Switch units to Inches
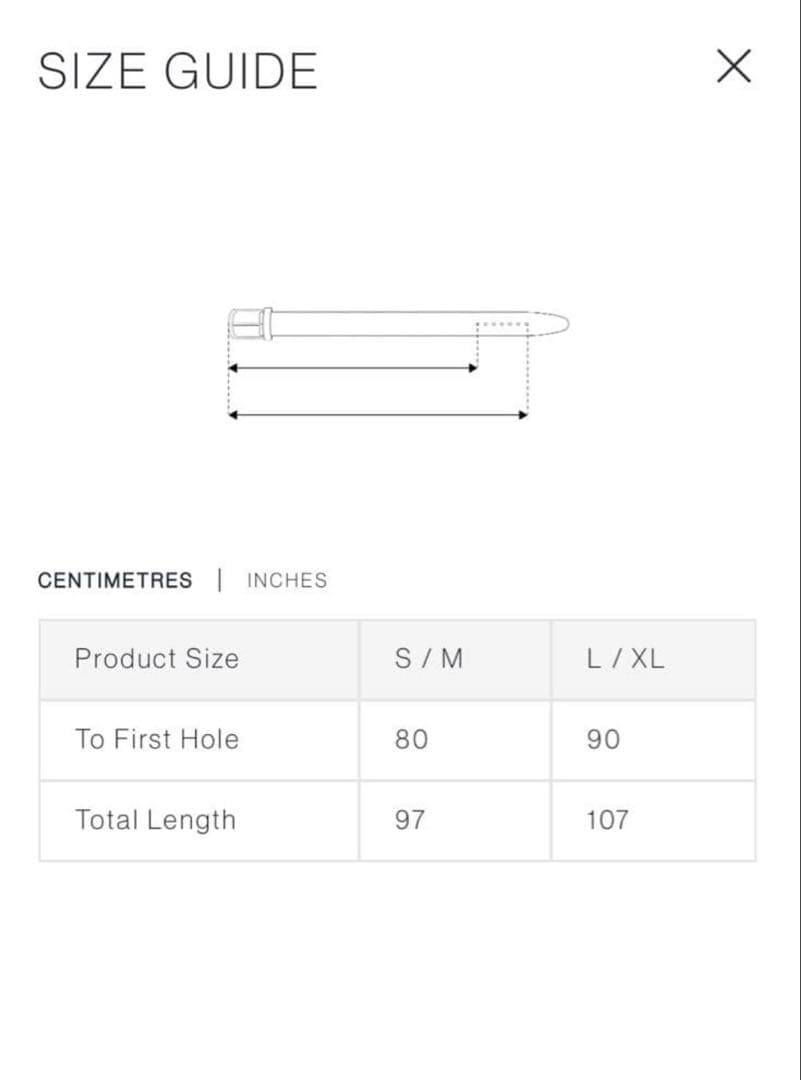The height and width of the screenshot is (1080, 801). 287,580
